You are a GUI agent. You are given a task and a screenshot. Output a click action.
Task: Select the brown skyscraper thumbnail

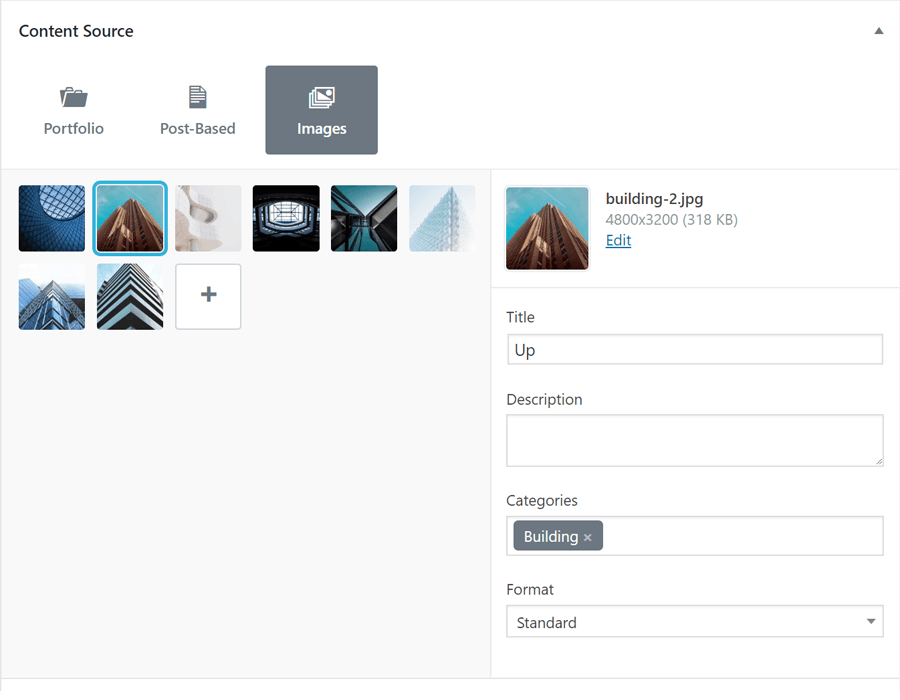coord(130,219)
